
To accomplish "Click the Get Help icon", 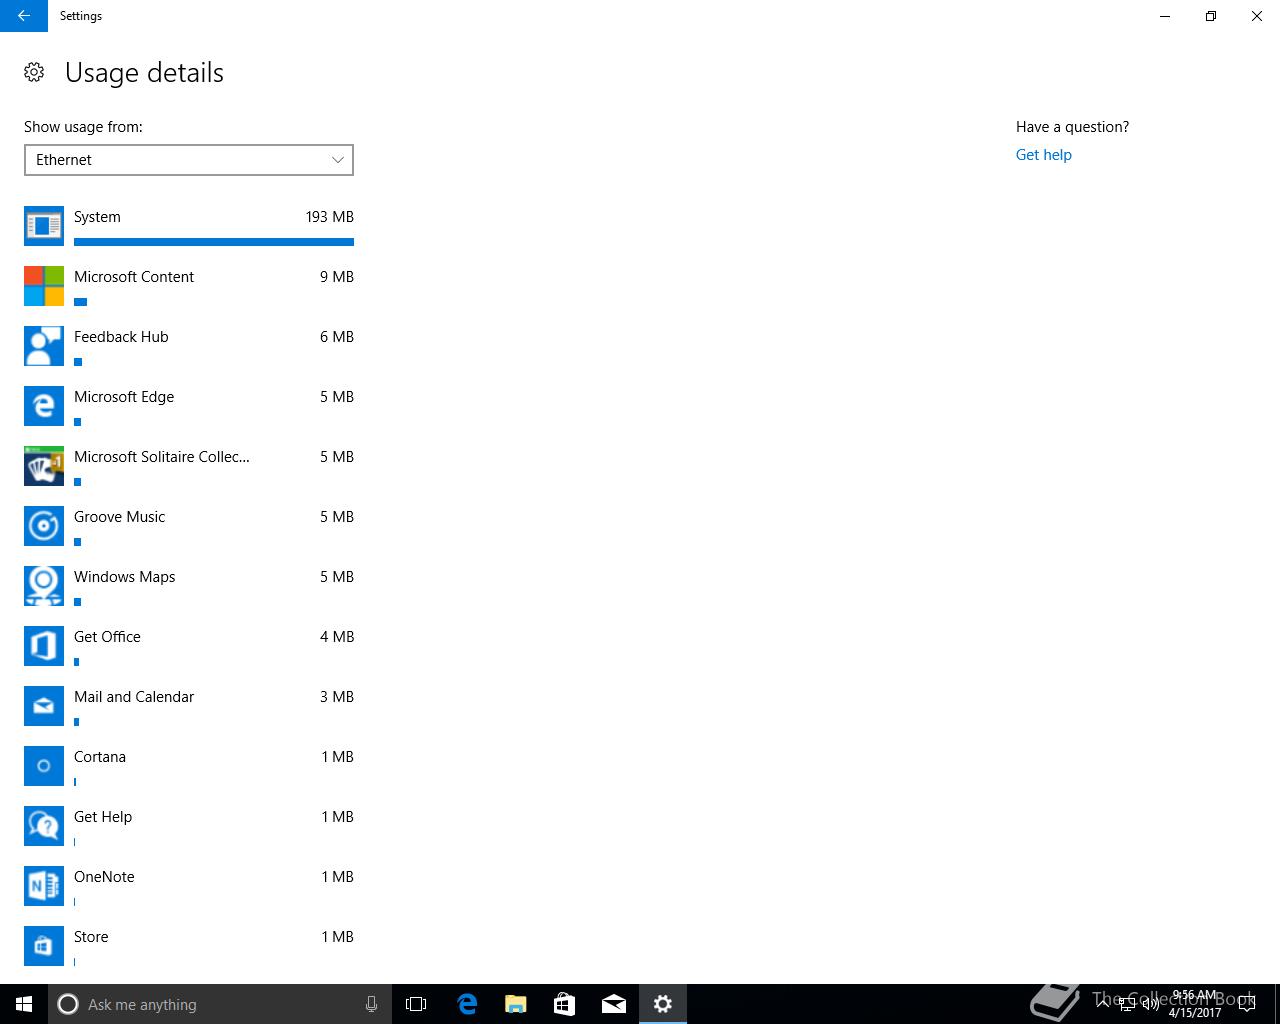I will click(x=44, y=826).
